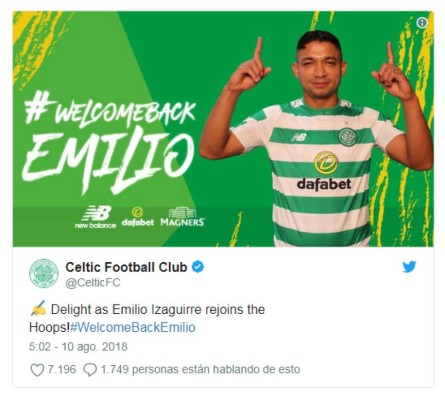Screen dimensions: 445x400
Task: Click the Magners sponsor logo
Action: point(182,217)
